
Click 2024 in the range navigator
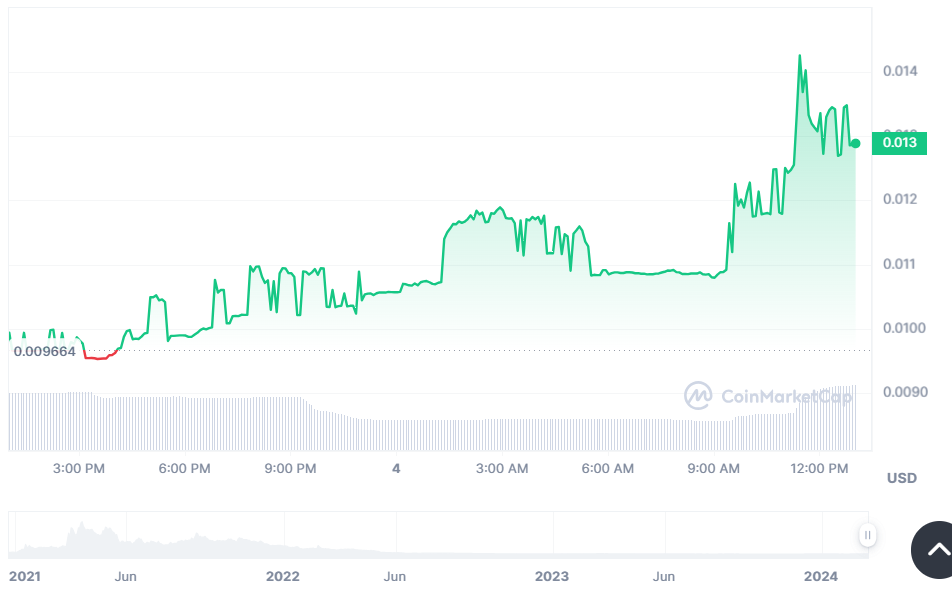click(x=821, y=576)
